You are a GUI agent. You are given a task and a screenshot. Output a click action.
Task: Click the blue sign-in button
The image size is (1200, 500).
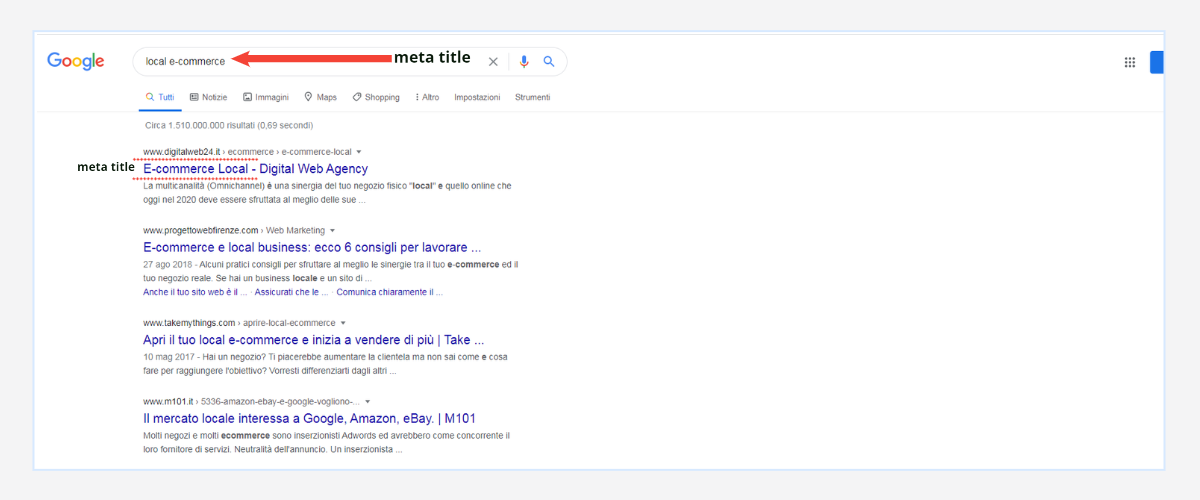[1157, 62]
